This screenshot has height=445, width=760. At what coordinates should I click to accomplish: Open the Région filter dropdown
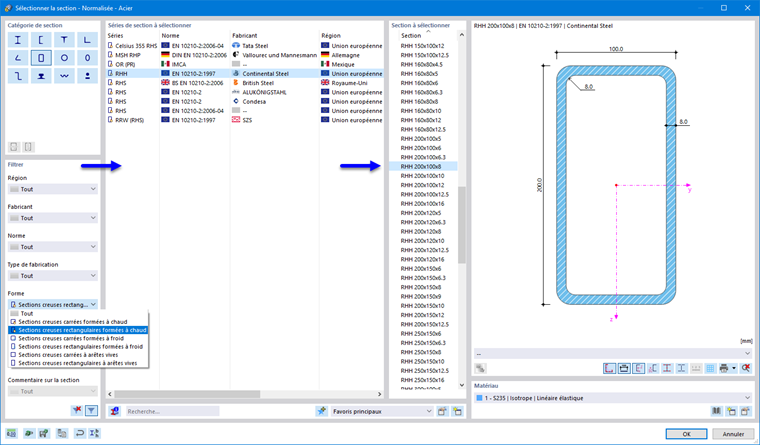[x=53, y=189]
